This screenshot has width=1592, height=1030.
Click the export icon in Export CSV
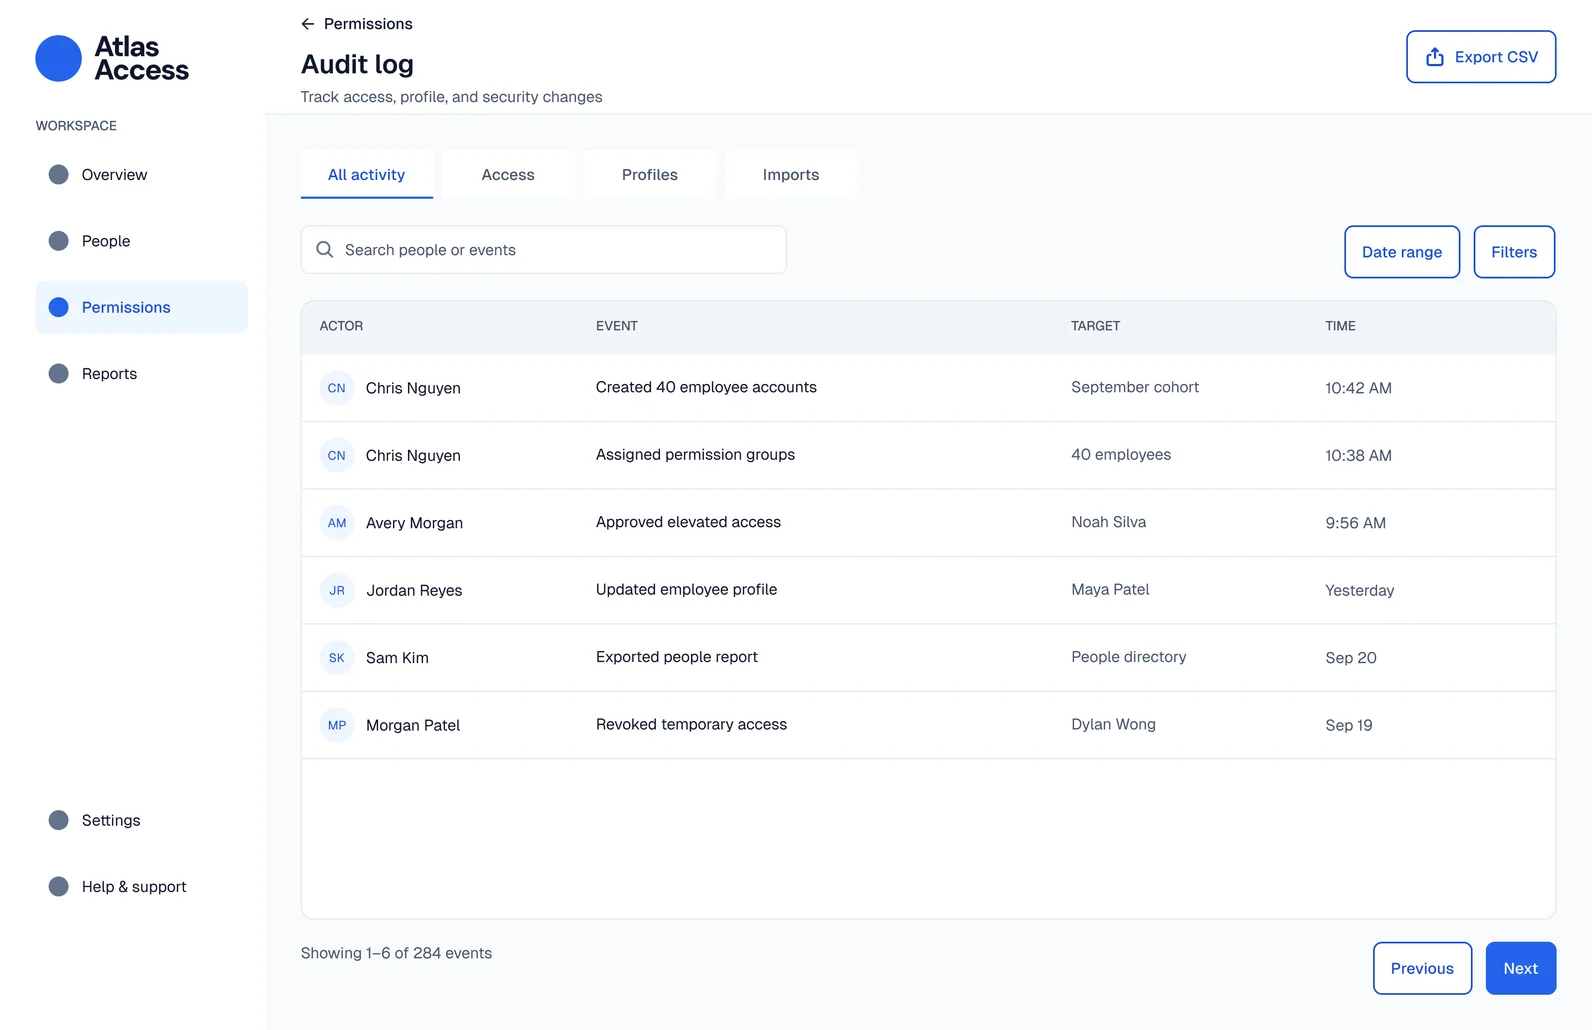point(1435,57)
